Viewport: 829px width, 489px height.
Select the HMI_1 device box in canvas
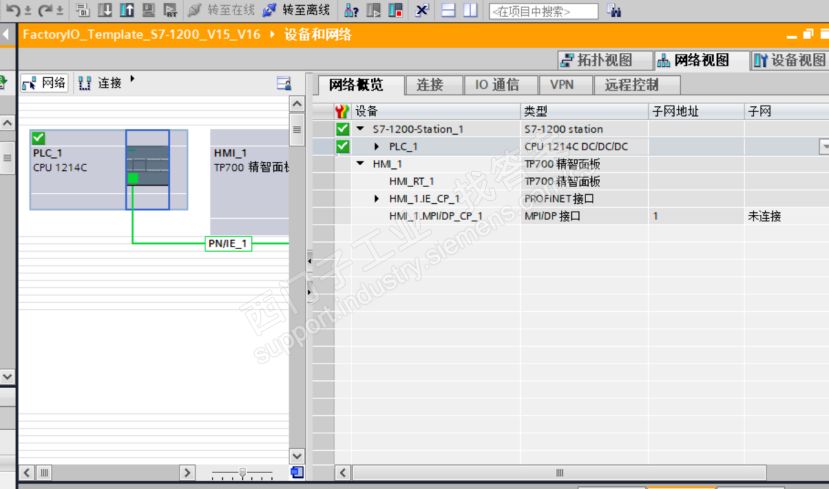coord(250,182)
